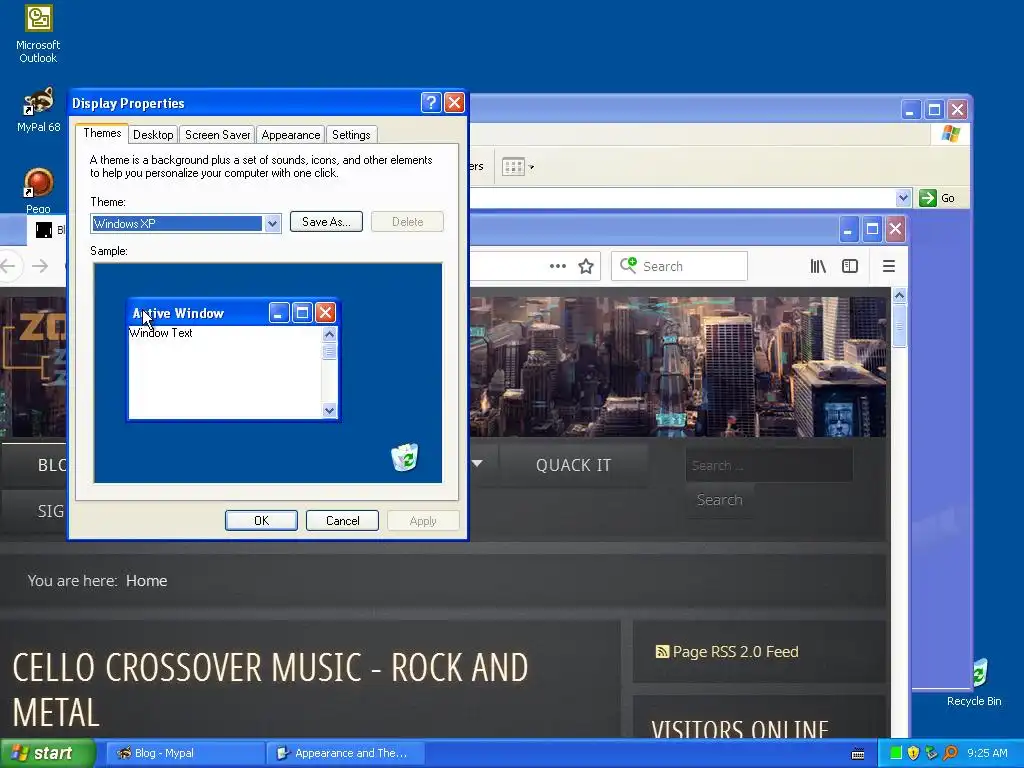Screen dimensions: 1024x768
Task: Click the website search text field
Action: click(x=769, y=466)
